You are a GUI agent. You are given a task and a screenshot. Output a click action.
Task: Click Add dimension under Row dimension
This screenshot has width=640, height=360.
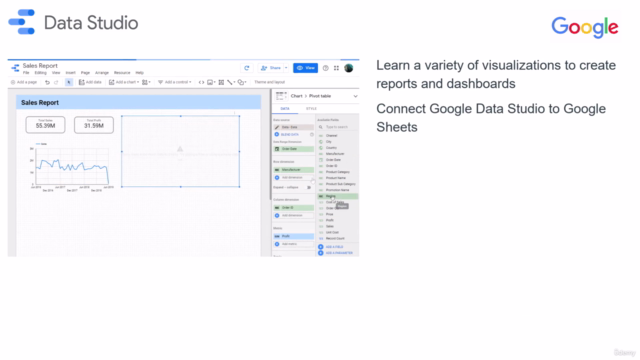[293, 178]
